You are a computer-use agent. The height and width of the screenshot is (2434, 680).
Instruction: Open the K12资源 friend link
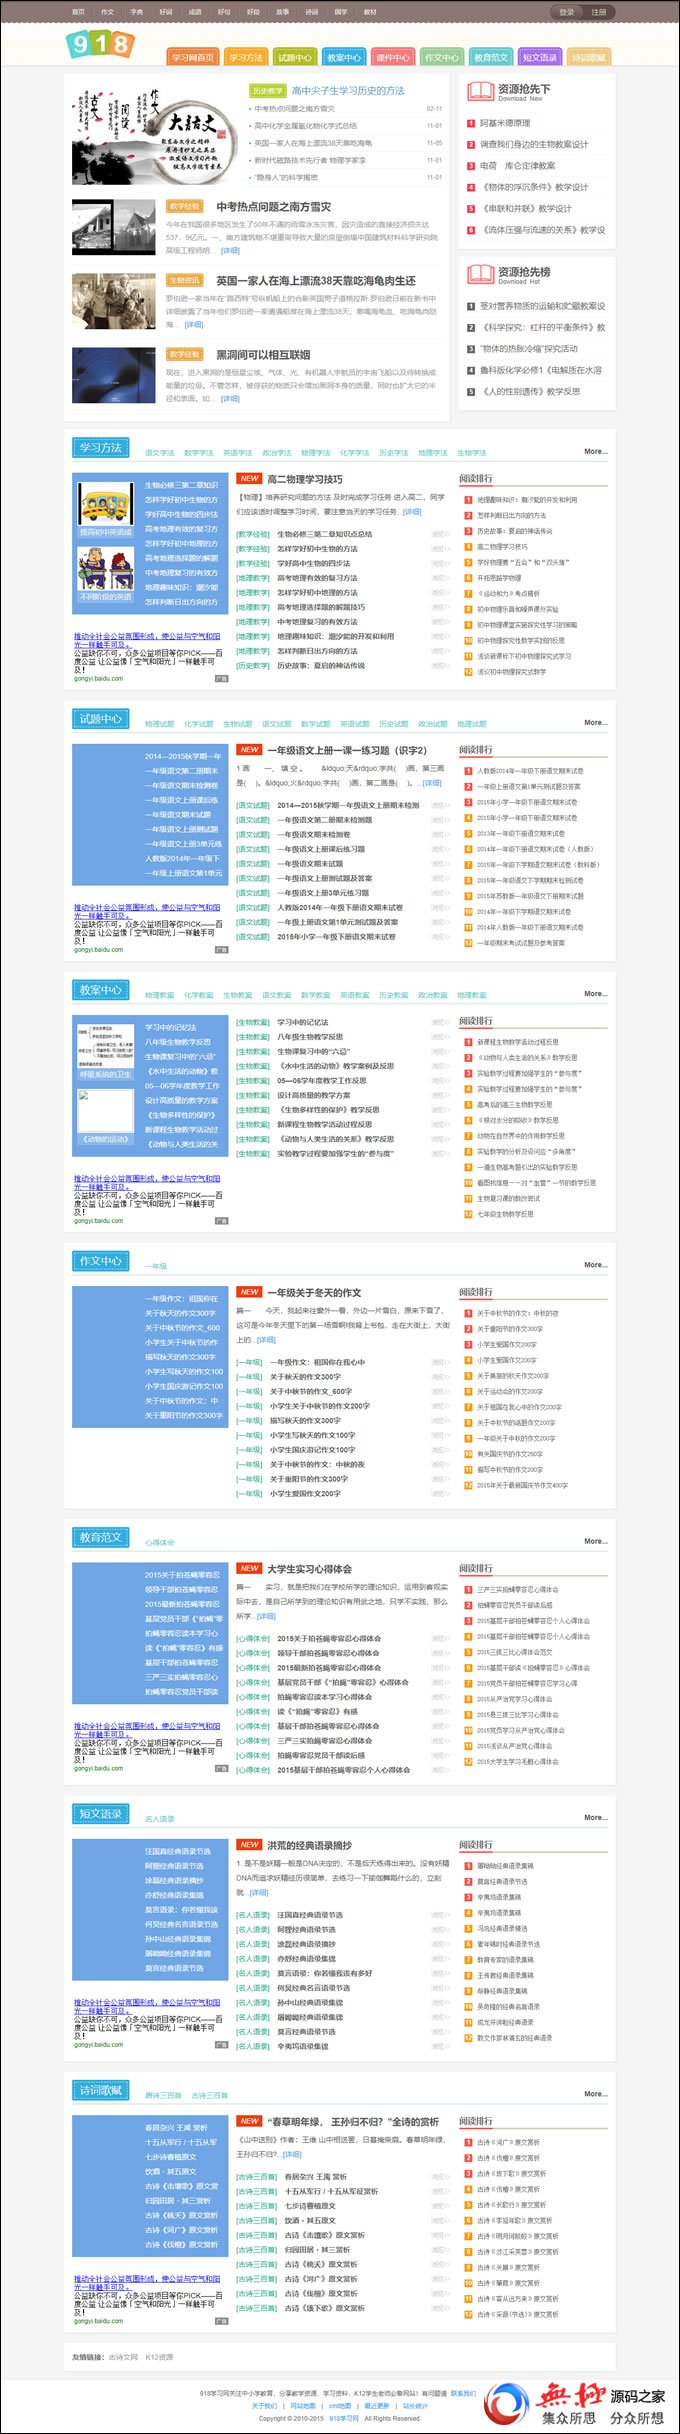pyautogui.click(x=160, y=2357)
